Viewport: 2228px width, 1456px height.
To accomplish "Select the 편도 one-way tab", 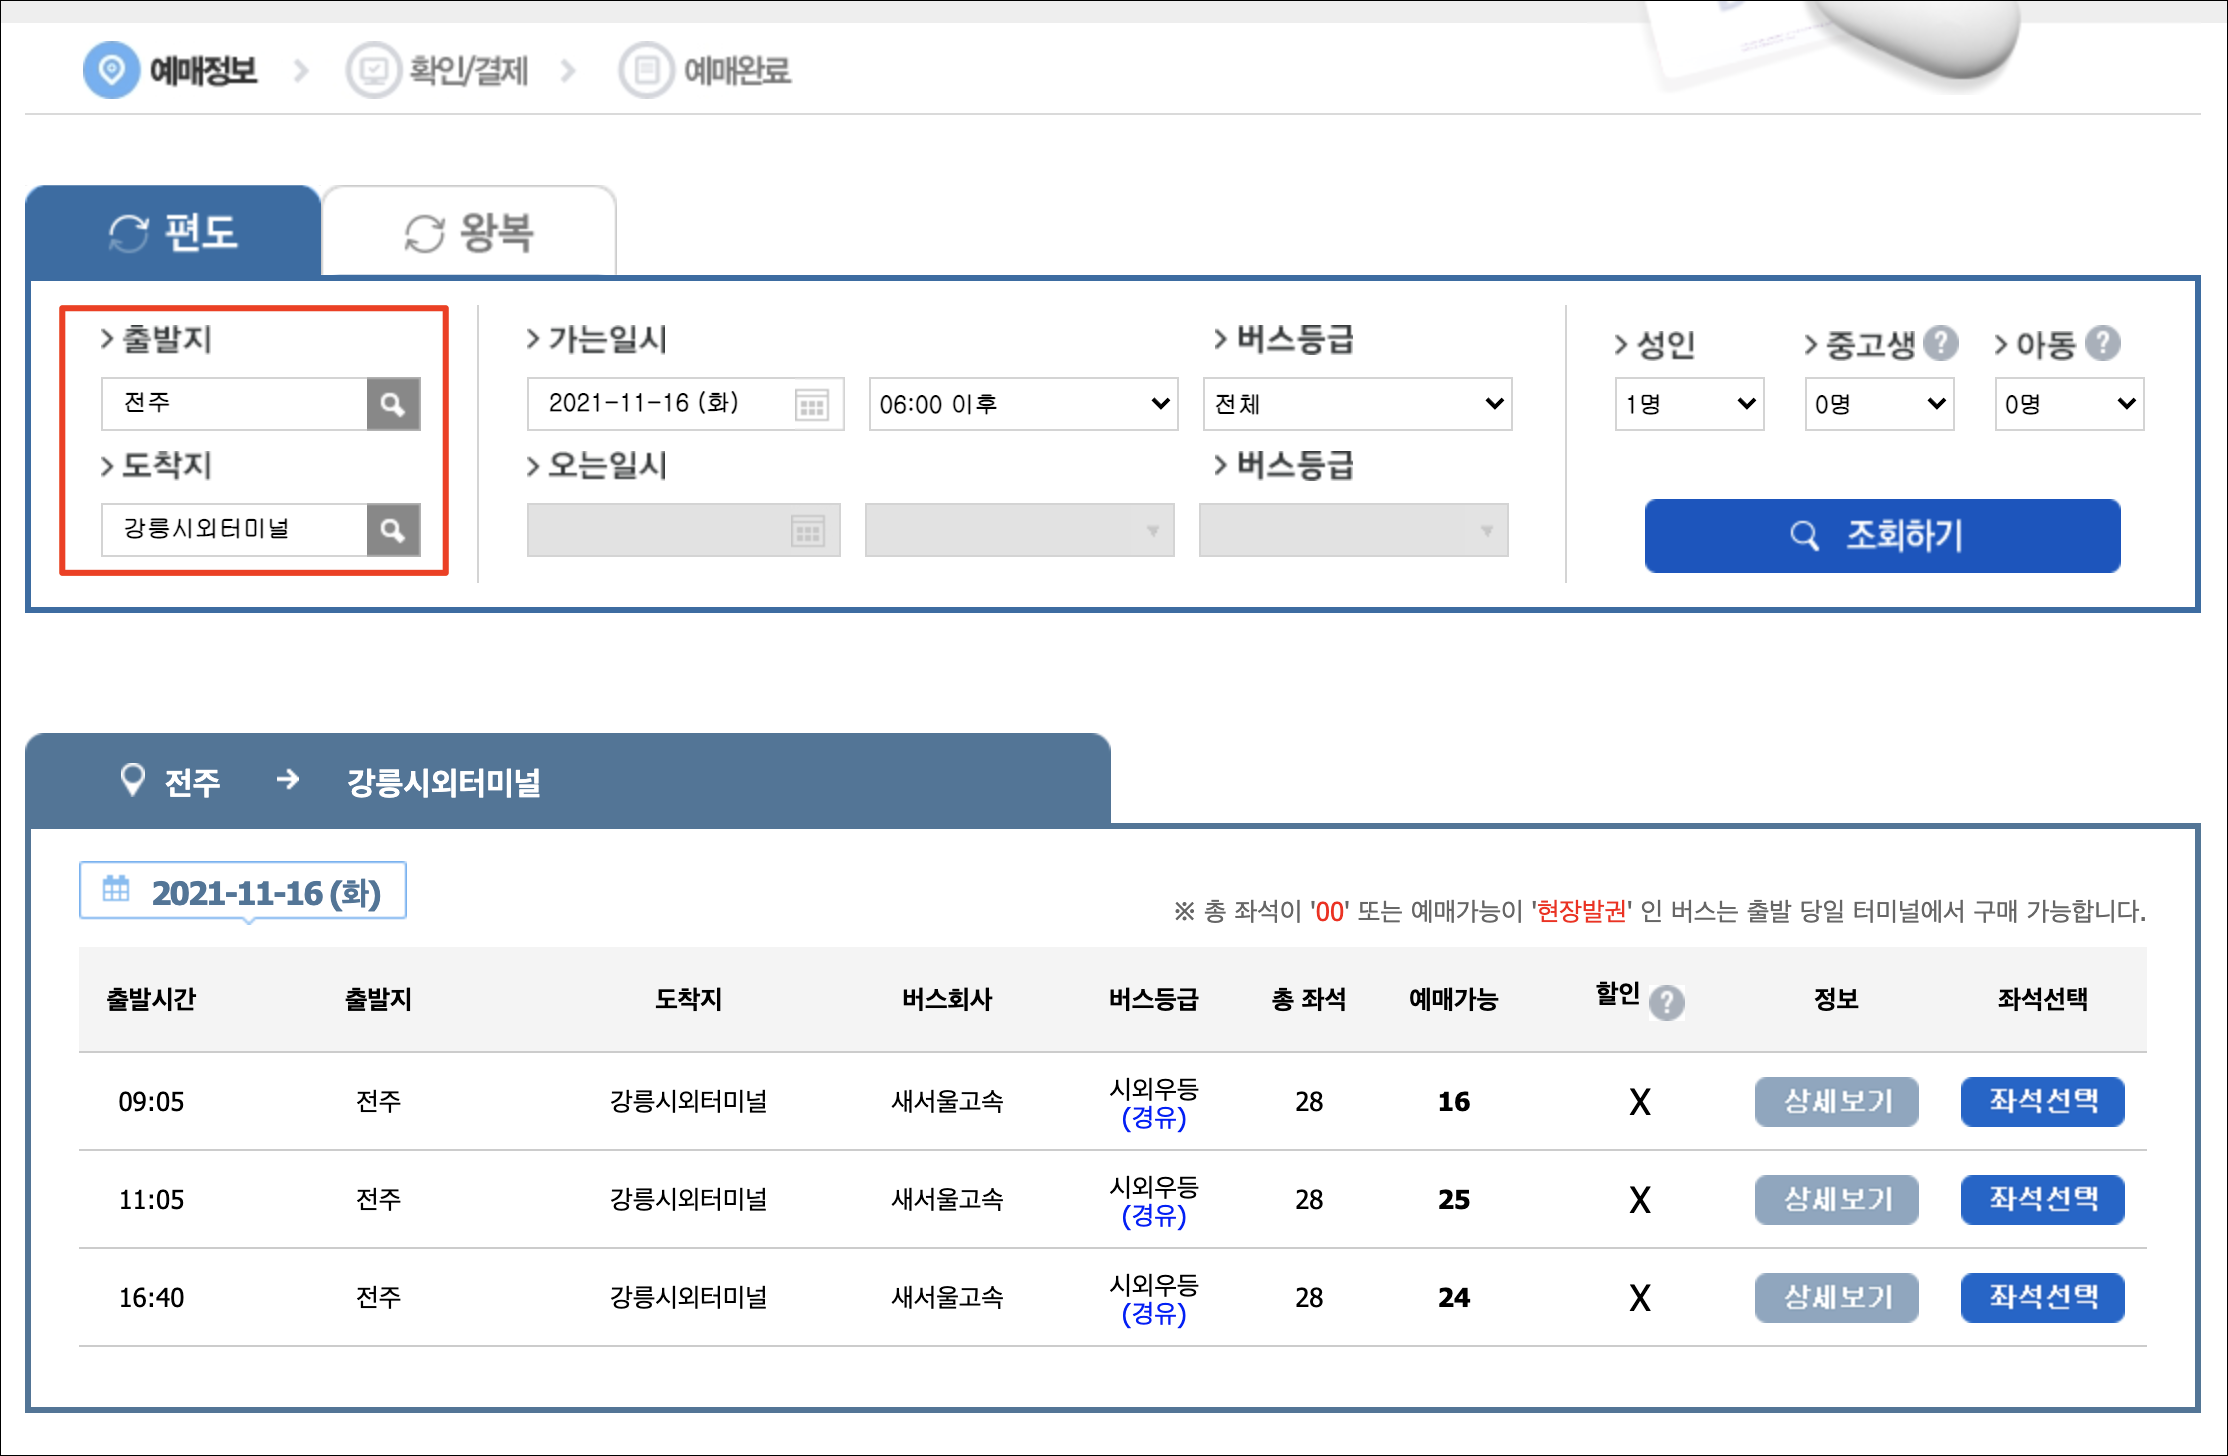I will click(173, 232).
